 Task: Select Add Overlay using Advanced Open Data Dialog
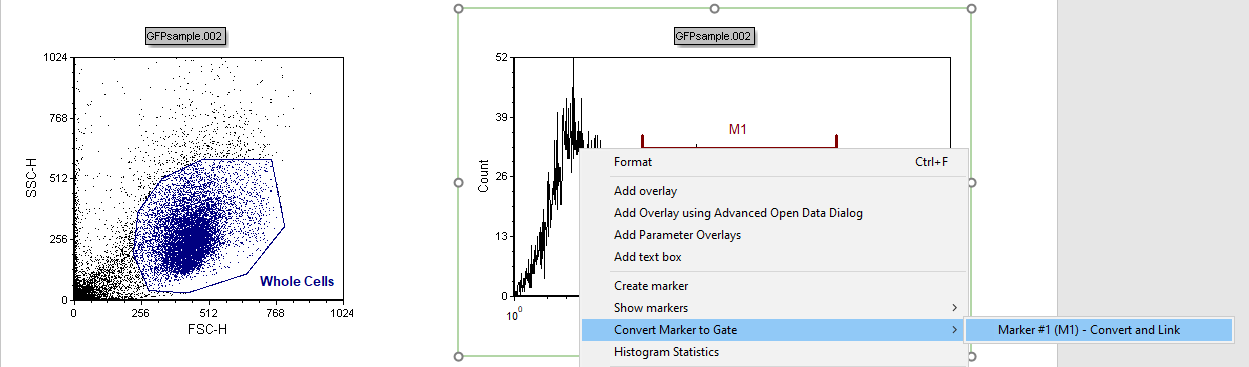click(x=774, y=213)
